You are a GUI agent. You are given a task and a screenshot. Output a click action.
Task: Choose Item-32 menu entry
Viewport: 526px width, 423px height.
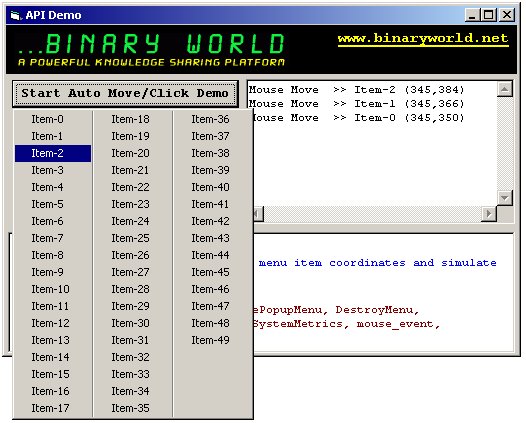(133, 357)
